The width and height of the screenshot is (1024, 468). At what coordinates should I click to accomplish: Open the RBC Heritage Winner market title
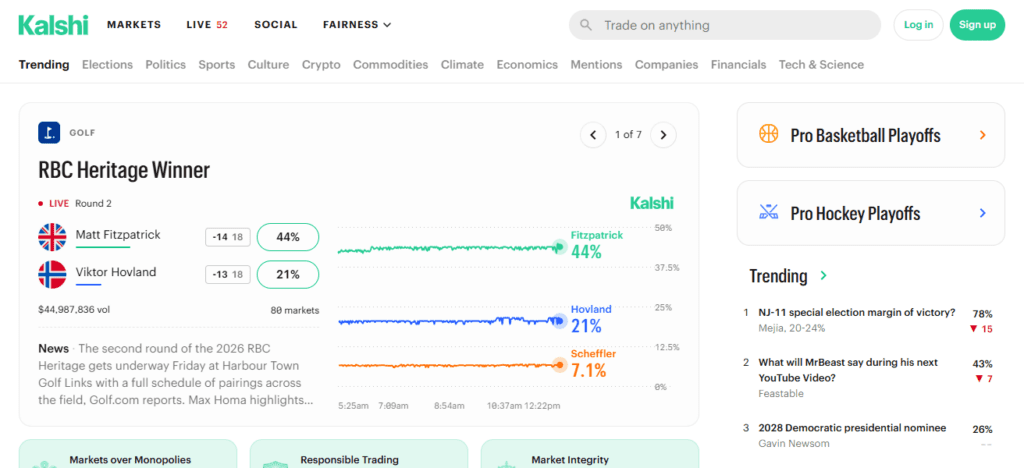coord(124,170)
